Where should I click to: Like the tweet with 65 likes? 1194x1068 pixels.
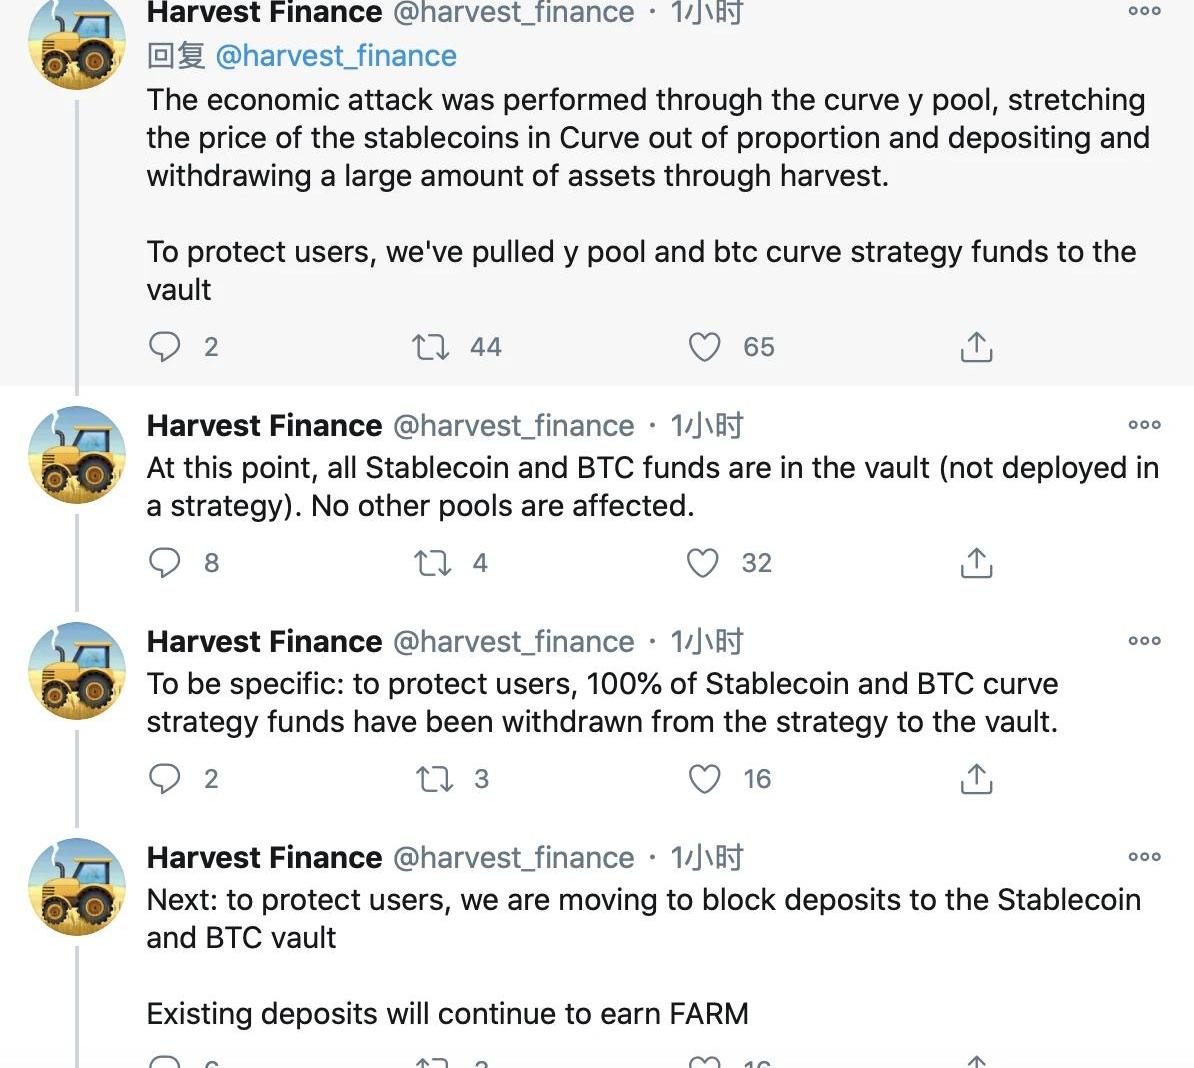coord(704,347)
